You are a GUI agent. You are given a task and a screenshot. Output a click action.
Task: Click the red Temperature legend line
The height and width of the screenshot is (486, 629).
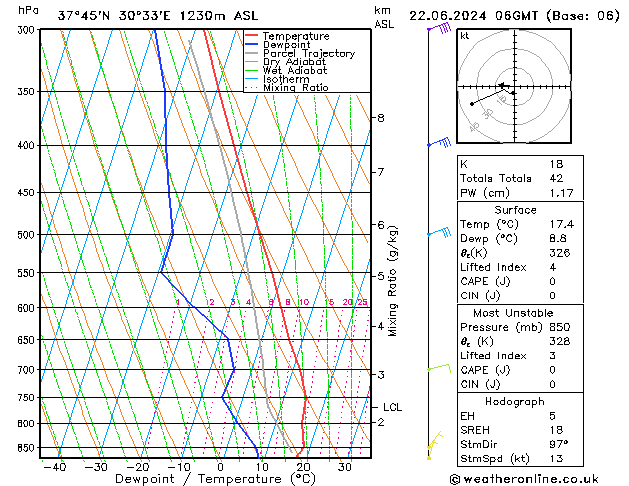click(x=253, y=36)
